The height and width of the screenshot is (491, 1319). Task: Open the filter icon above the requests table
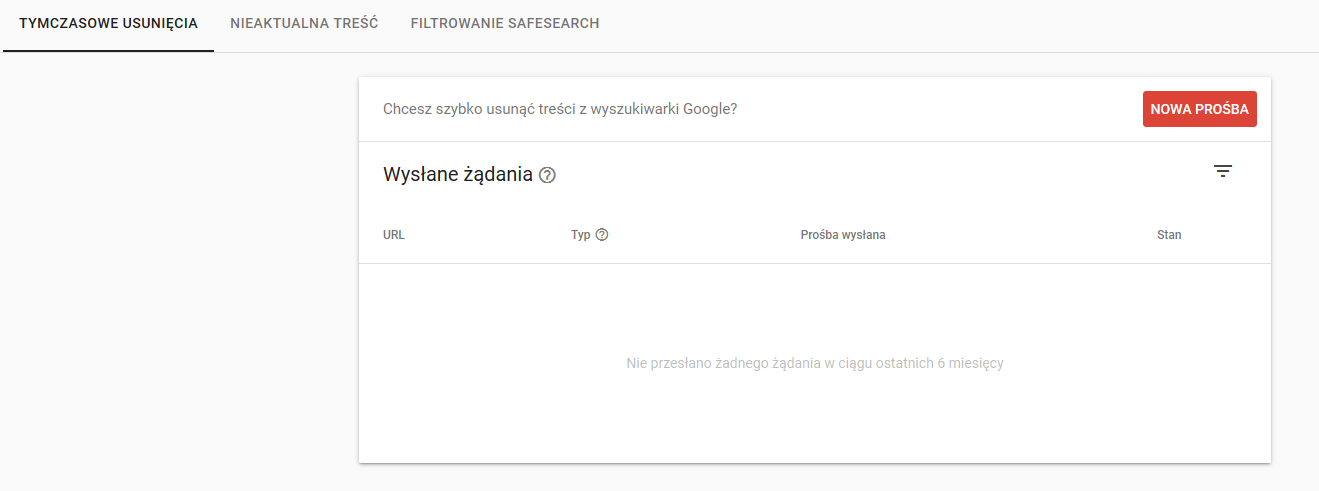(1223, 171)
